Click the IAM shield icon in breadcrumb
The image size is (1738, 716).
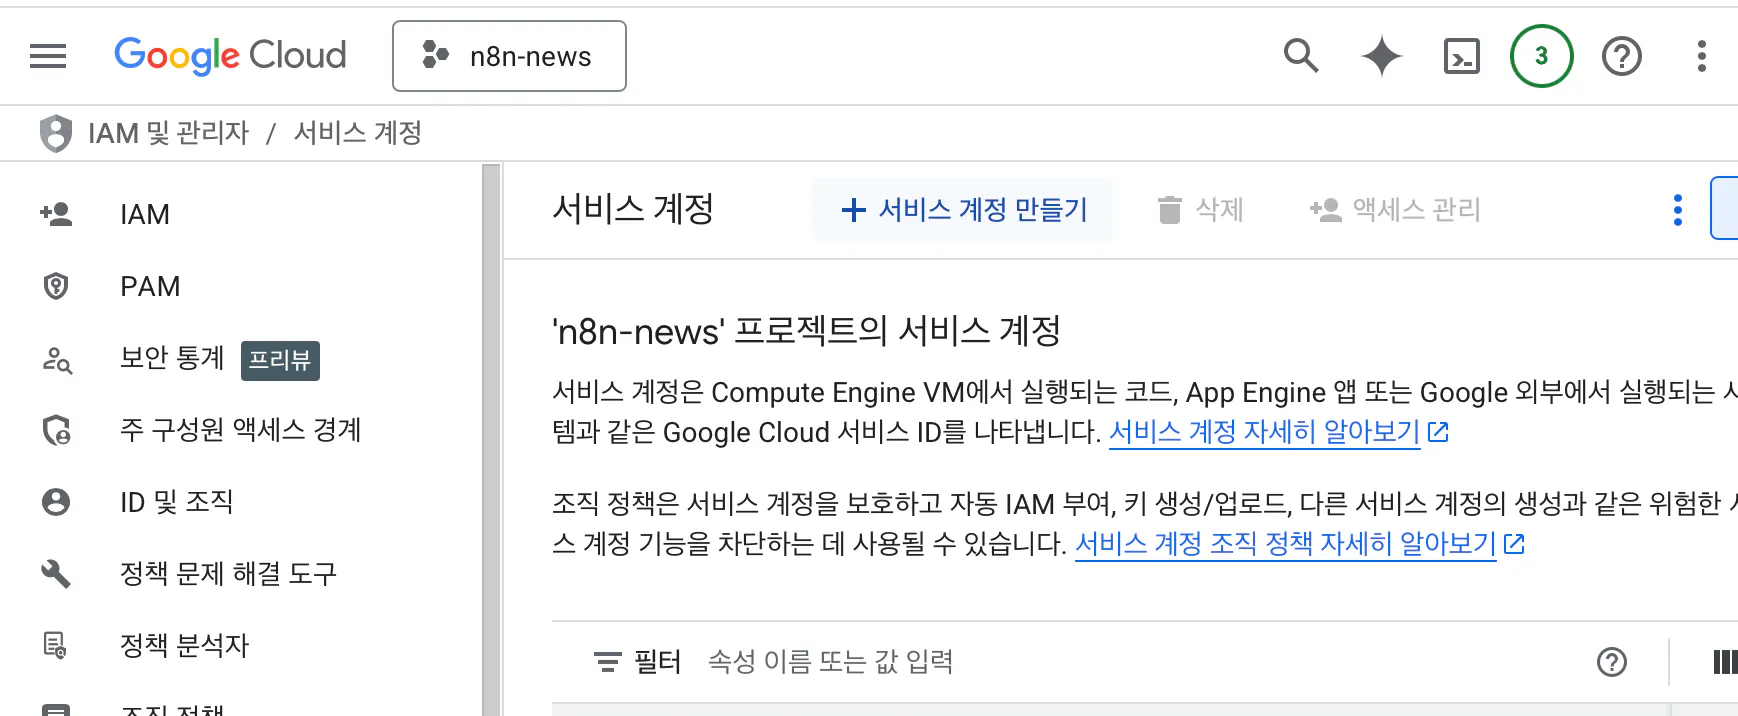pyautogui.click(x=56, y=133)
